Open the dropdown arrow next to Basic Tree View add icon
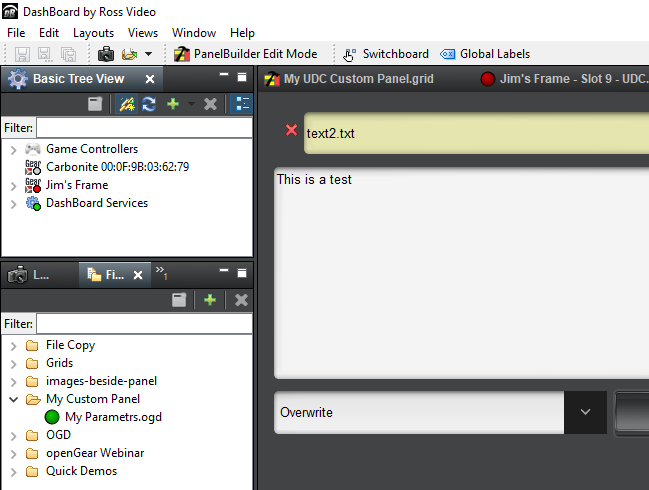Screen dimensions: 649x490 click(x=191, y=104)
